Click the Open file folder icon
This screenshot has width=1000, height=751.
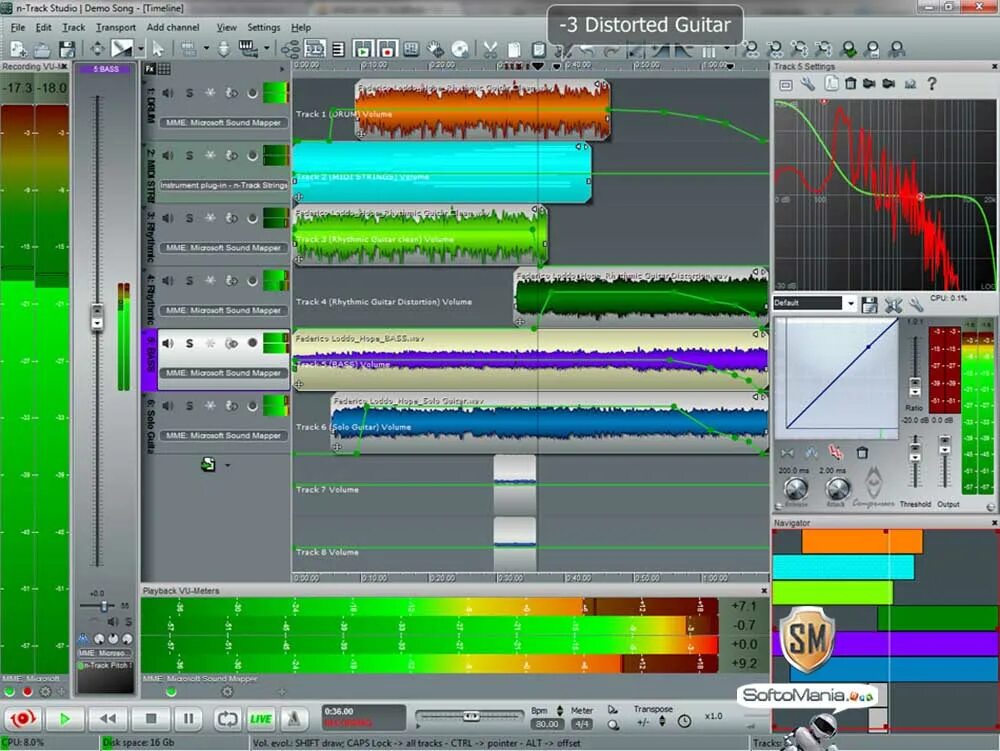(x=42, y=49)
